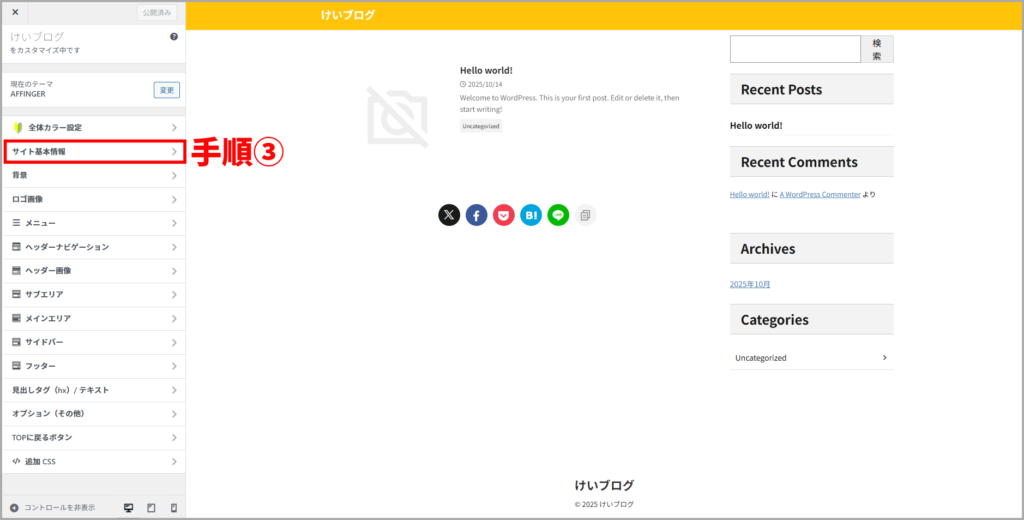Switch to mobile preview icon
The height and width of the screenshot is (520, 1024).
[x=174, y=508]
